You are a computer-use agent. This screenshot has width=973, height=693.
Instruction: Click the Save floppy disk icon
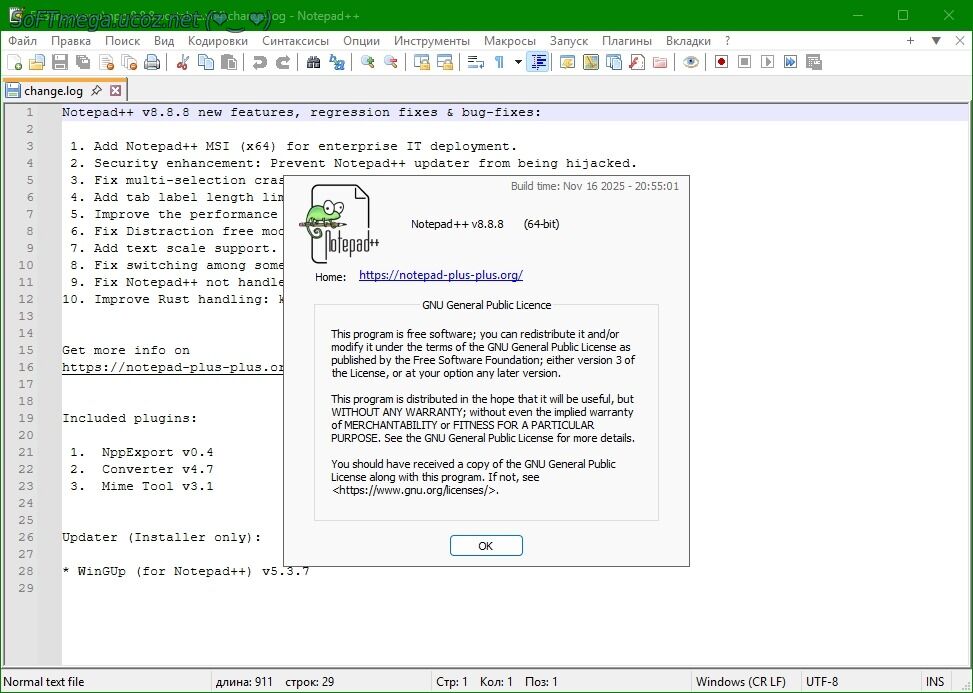tap(60, 62)
